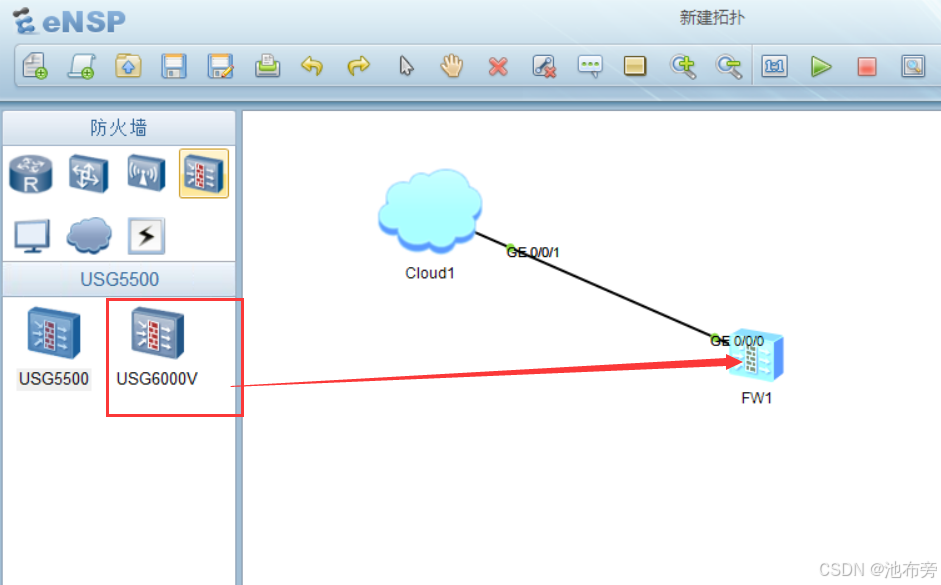
Task: Reset the zoom to 1:1
Action: pyautogui.click(x=775, y=65)
